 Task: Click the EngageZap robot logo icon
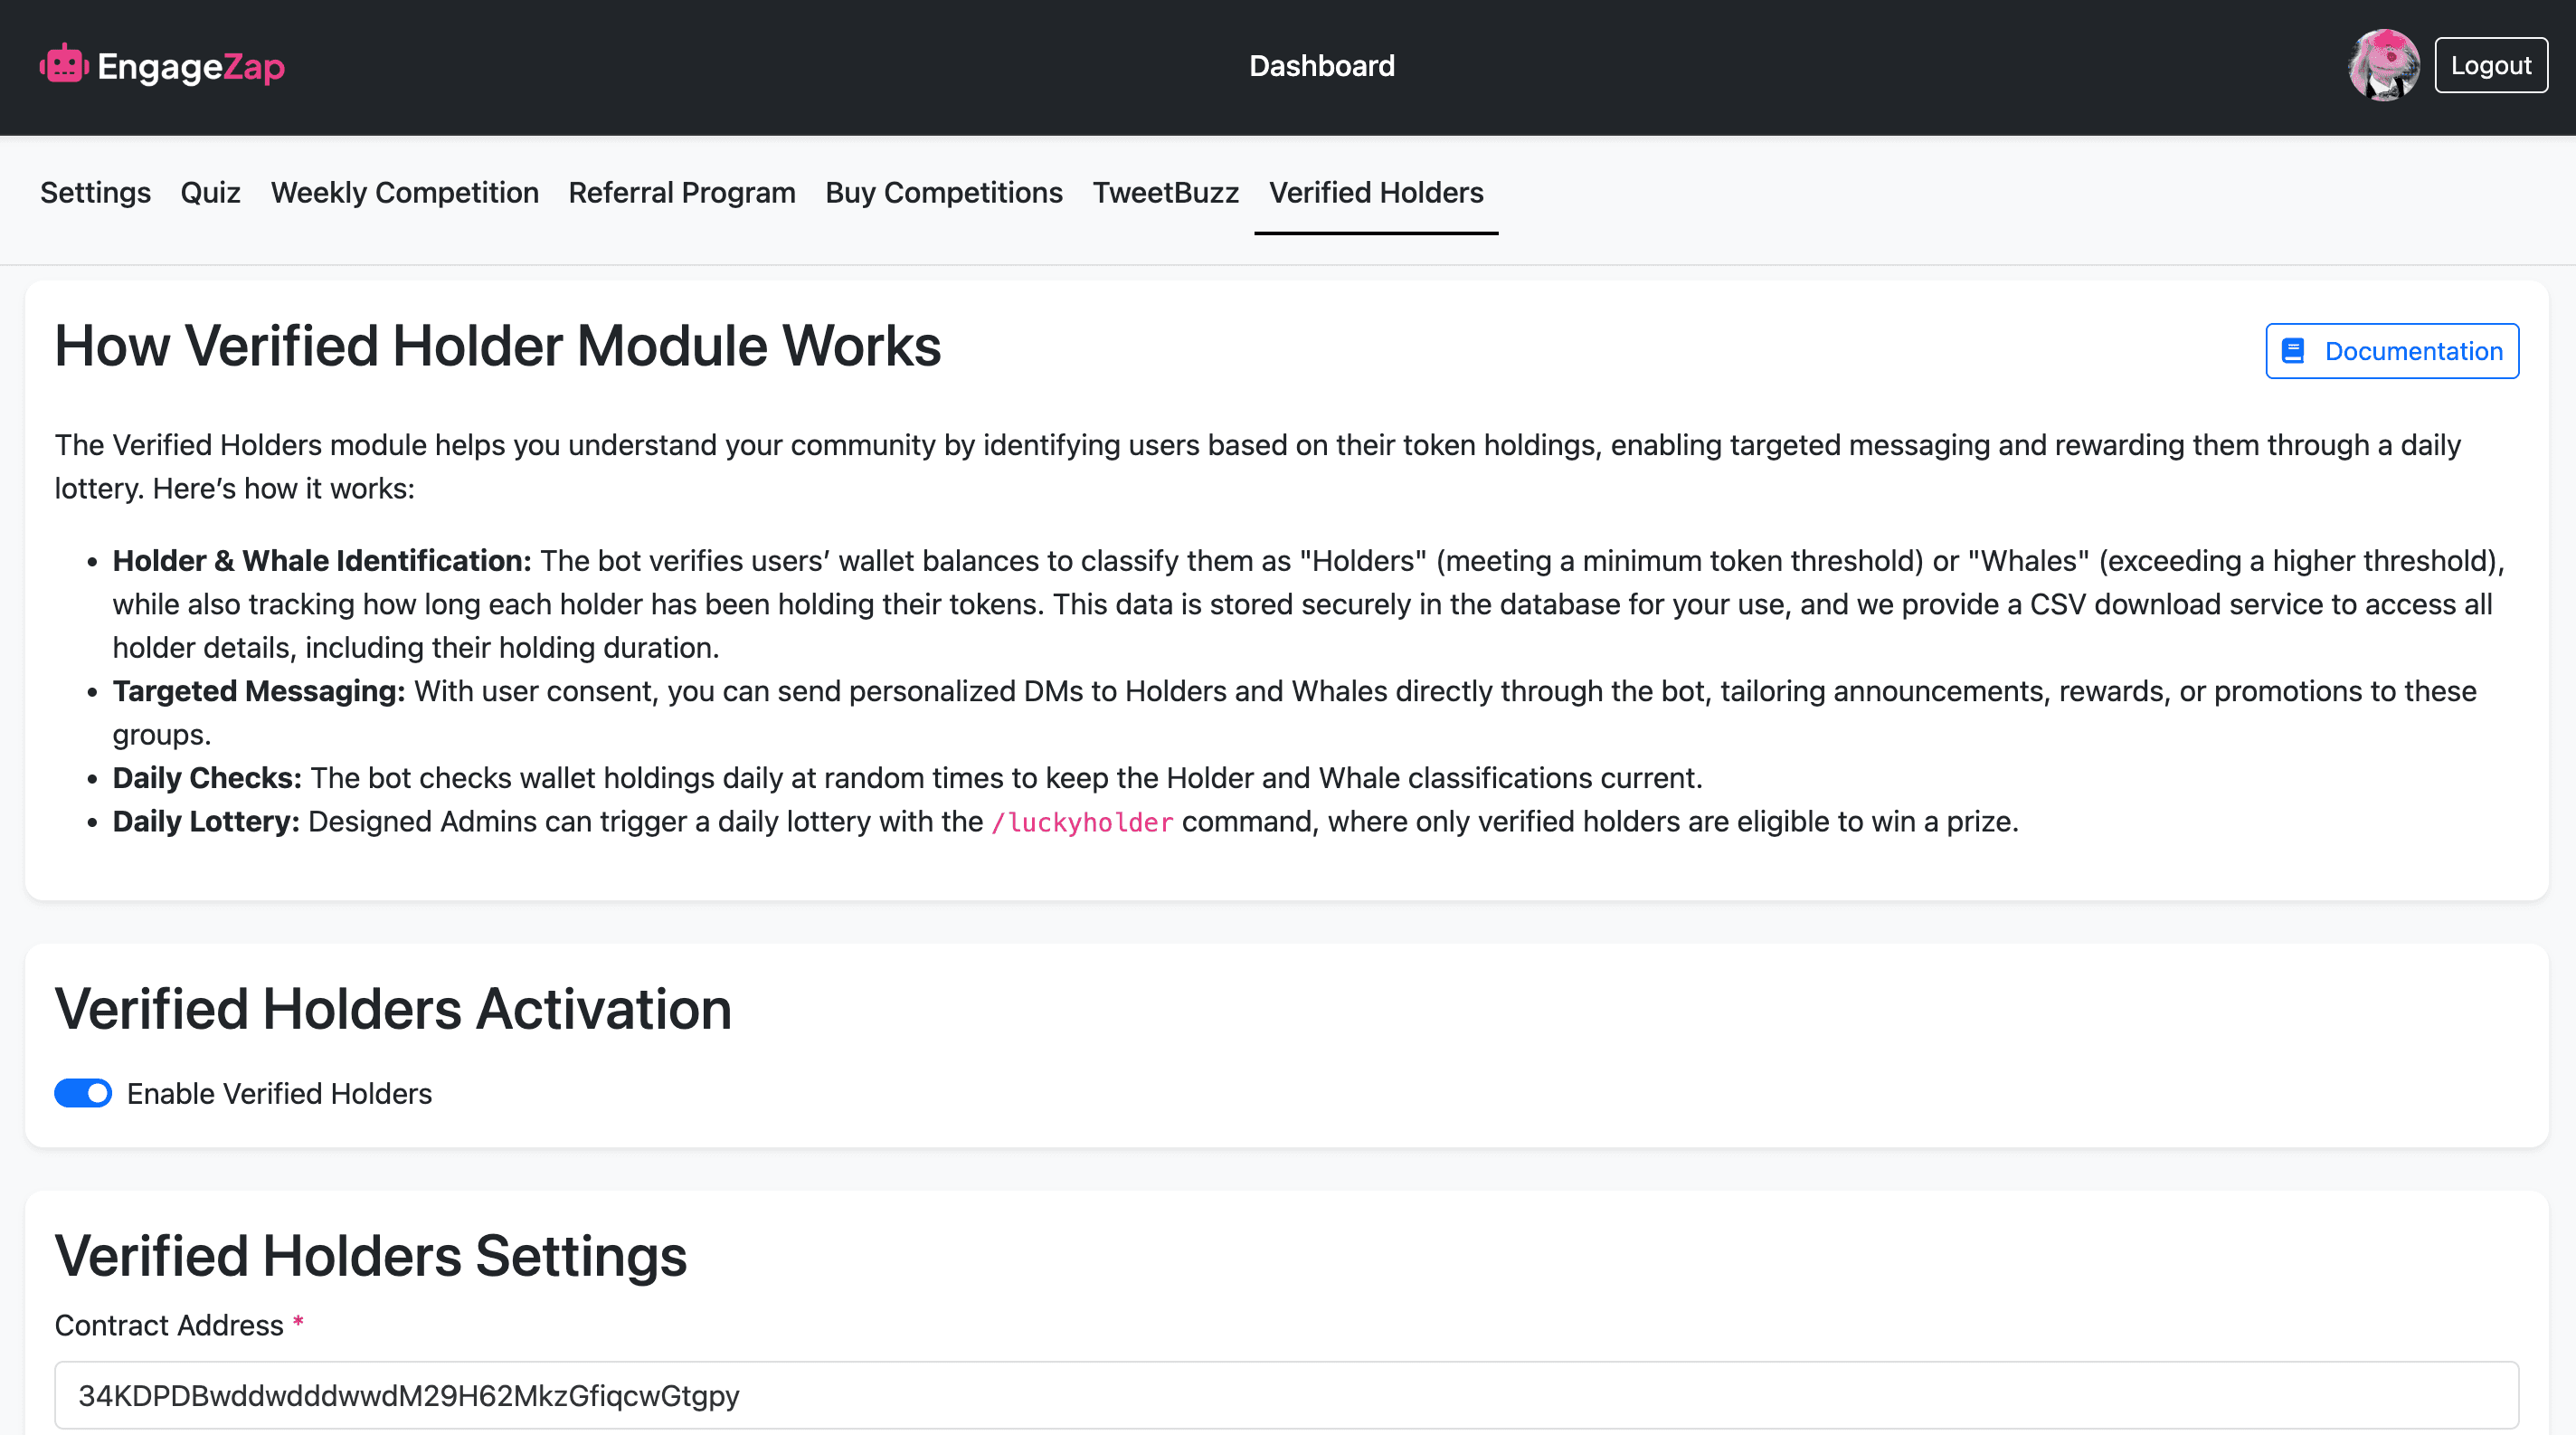[x=64, y=65]
